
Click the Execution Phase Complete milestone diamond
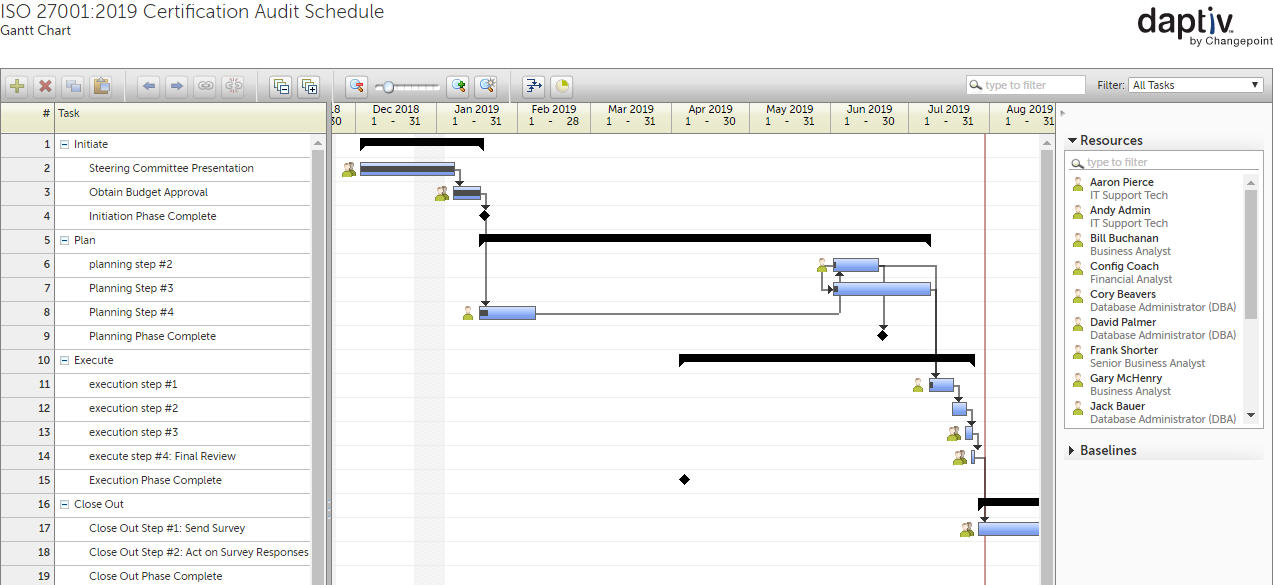684,480
